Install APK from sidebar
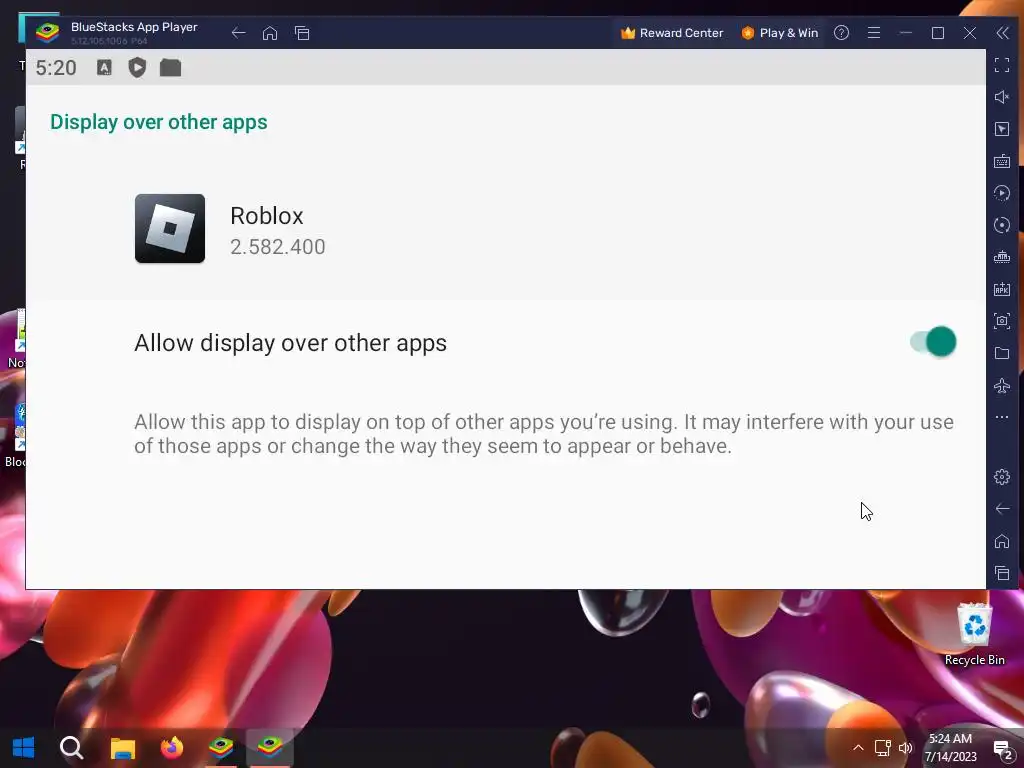Viewport: 1024px width, 768px height. [x=1002, y=289]
